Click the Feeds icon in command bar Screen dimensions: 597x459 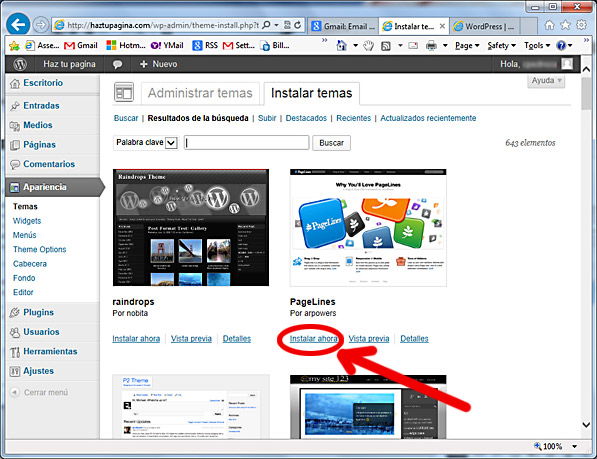coord(386,46)
